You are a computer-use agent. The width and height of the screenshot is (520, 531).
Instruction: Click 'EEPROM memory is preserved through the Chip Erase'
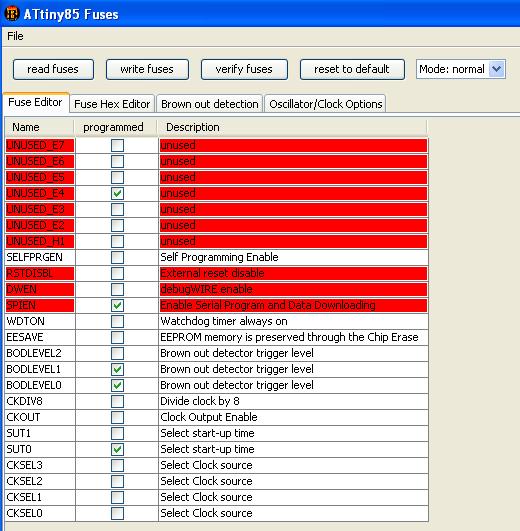(x=289, y=337)
